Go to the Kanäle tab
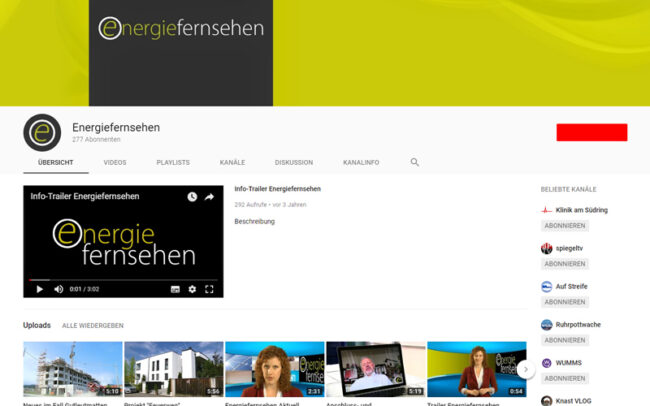650x406 pixels. (232, 163)
